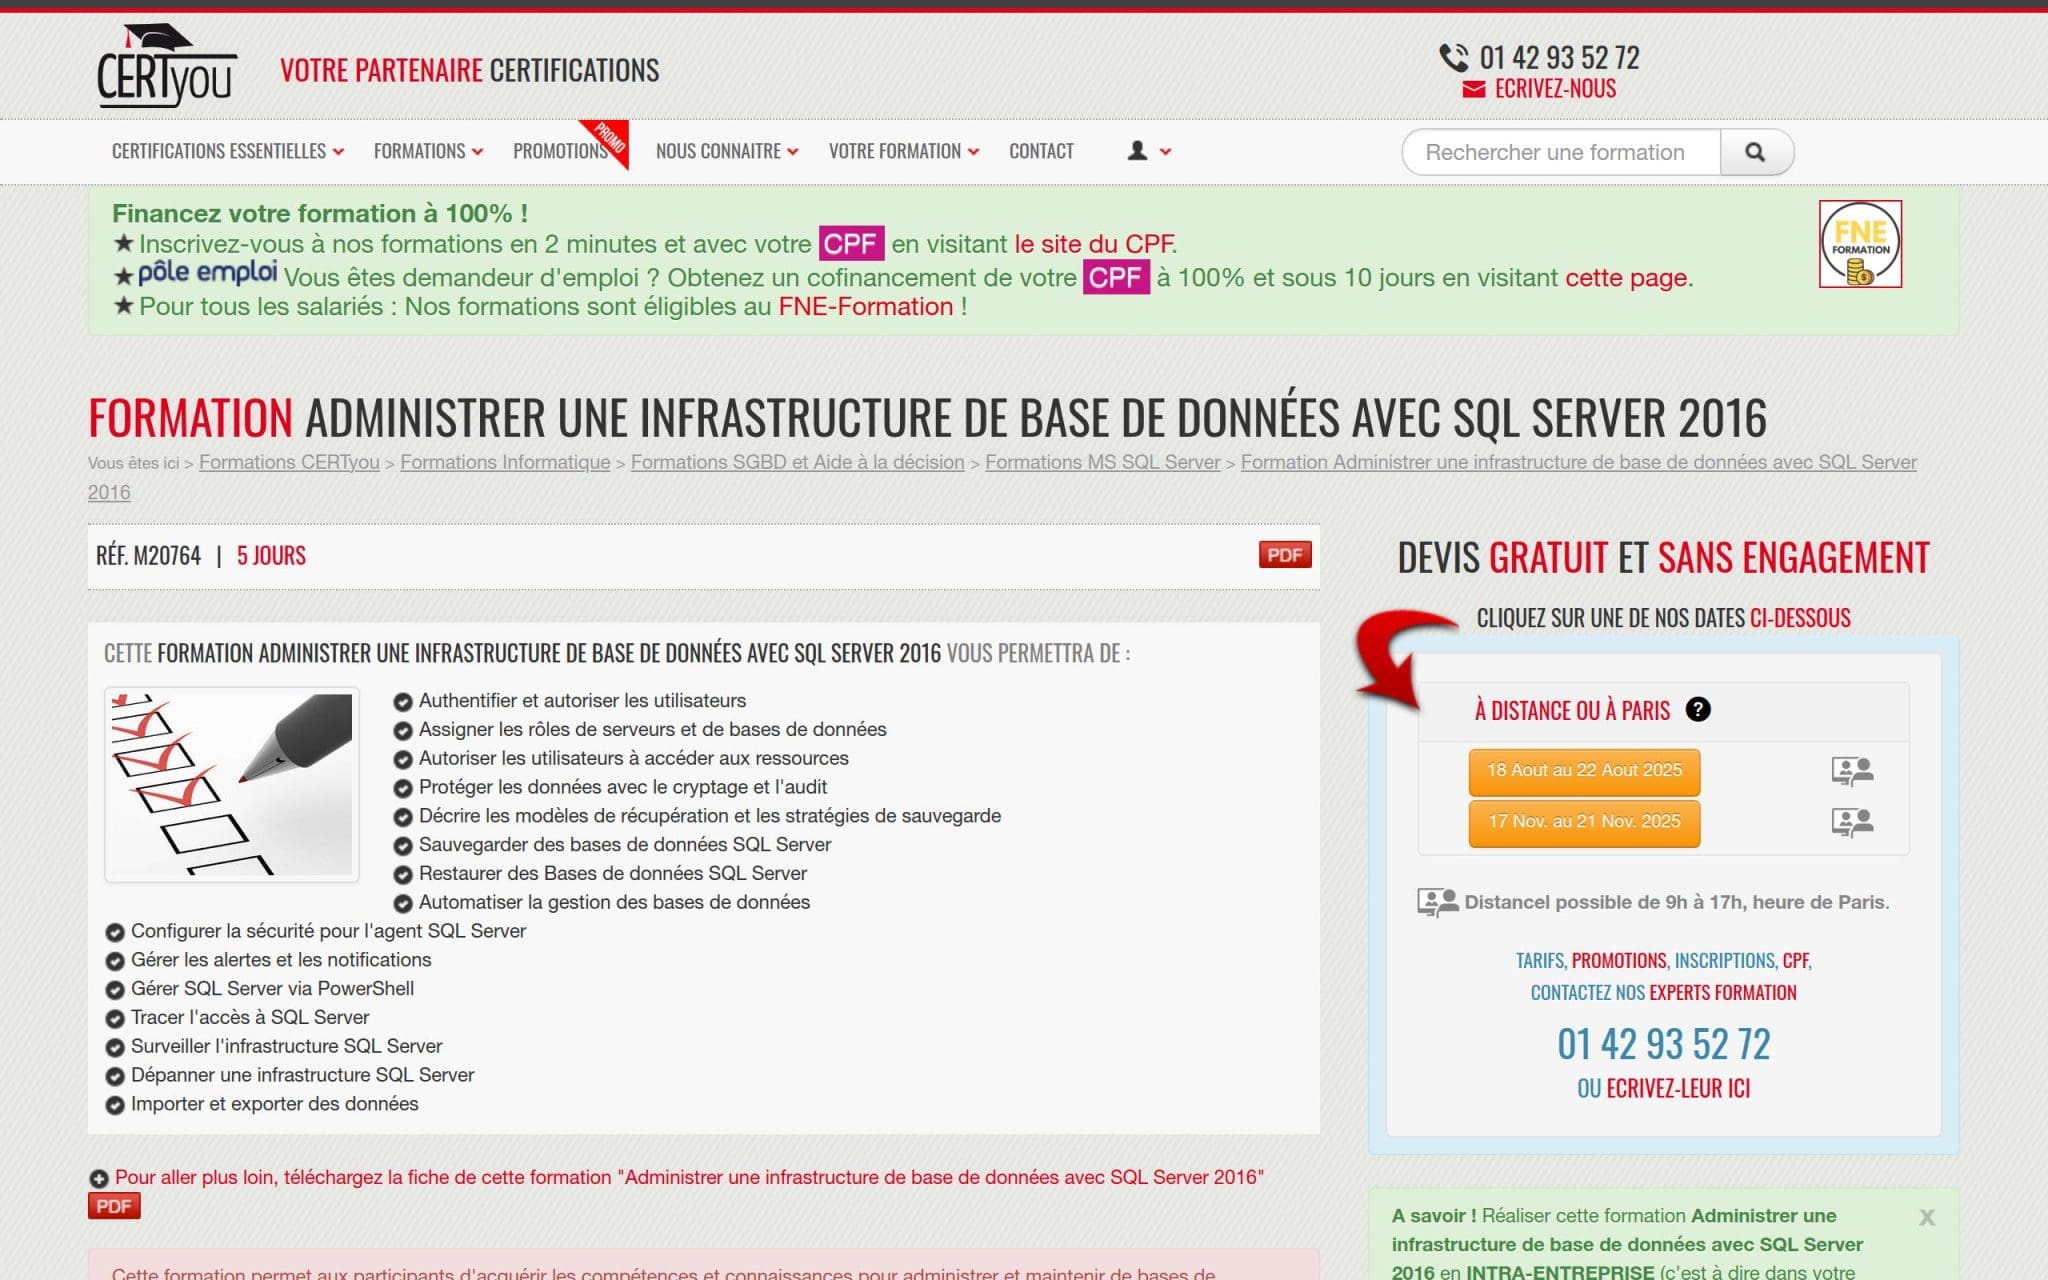Close the 'A savoir' notice with X
This screenshot has width=2048, height=1280.
pyautogui.click(x=1926, y=1217)
